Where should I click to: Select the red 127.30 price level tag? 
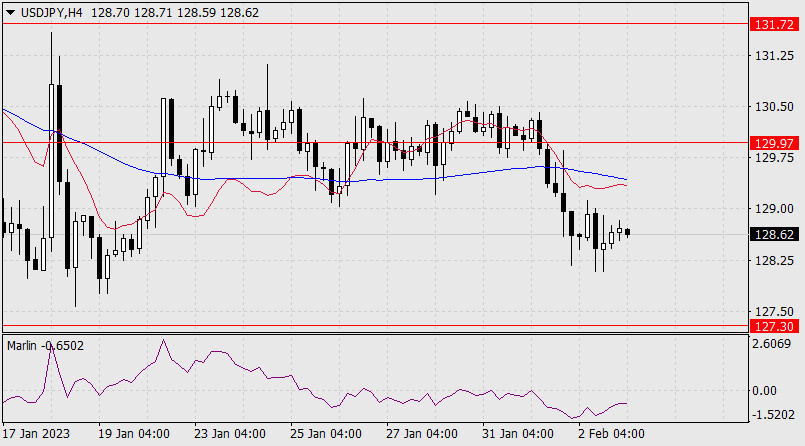click(776, 326)
